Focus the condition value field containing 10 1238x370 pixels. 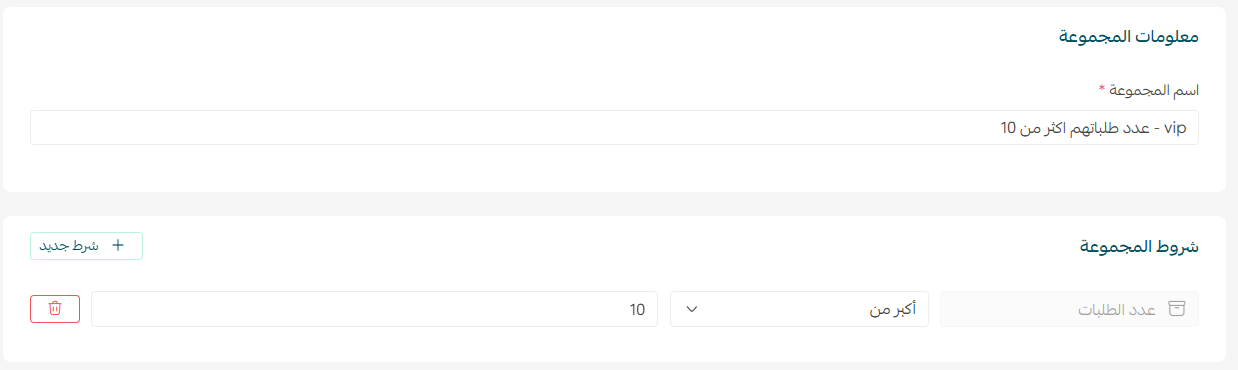pyautogui.click(x=374, y=309)
